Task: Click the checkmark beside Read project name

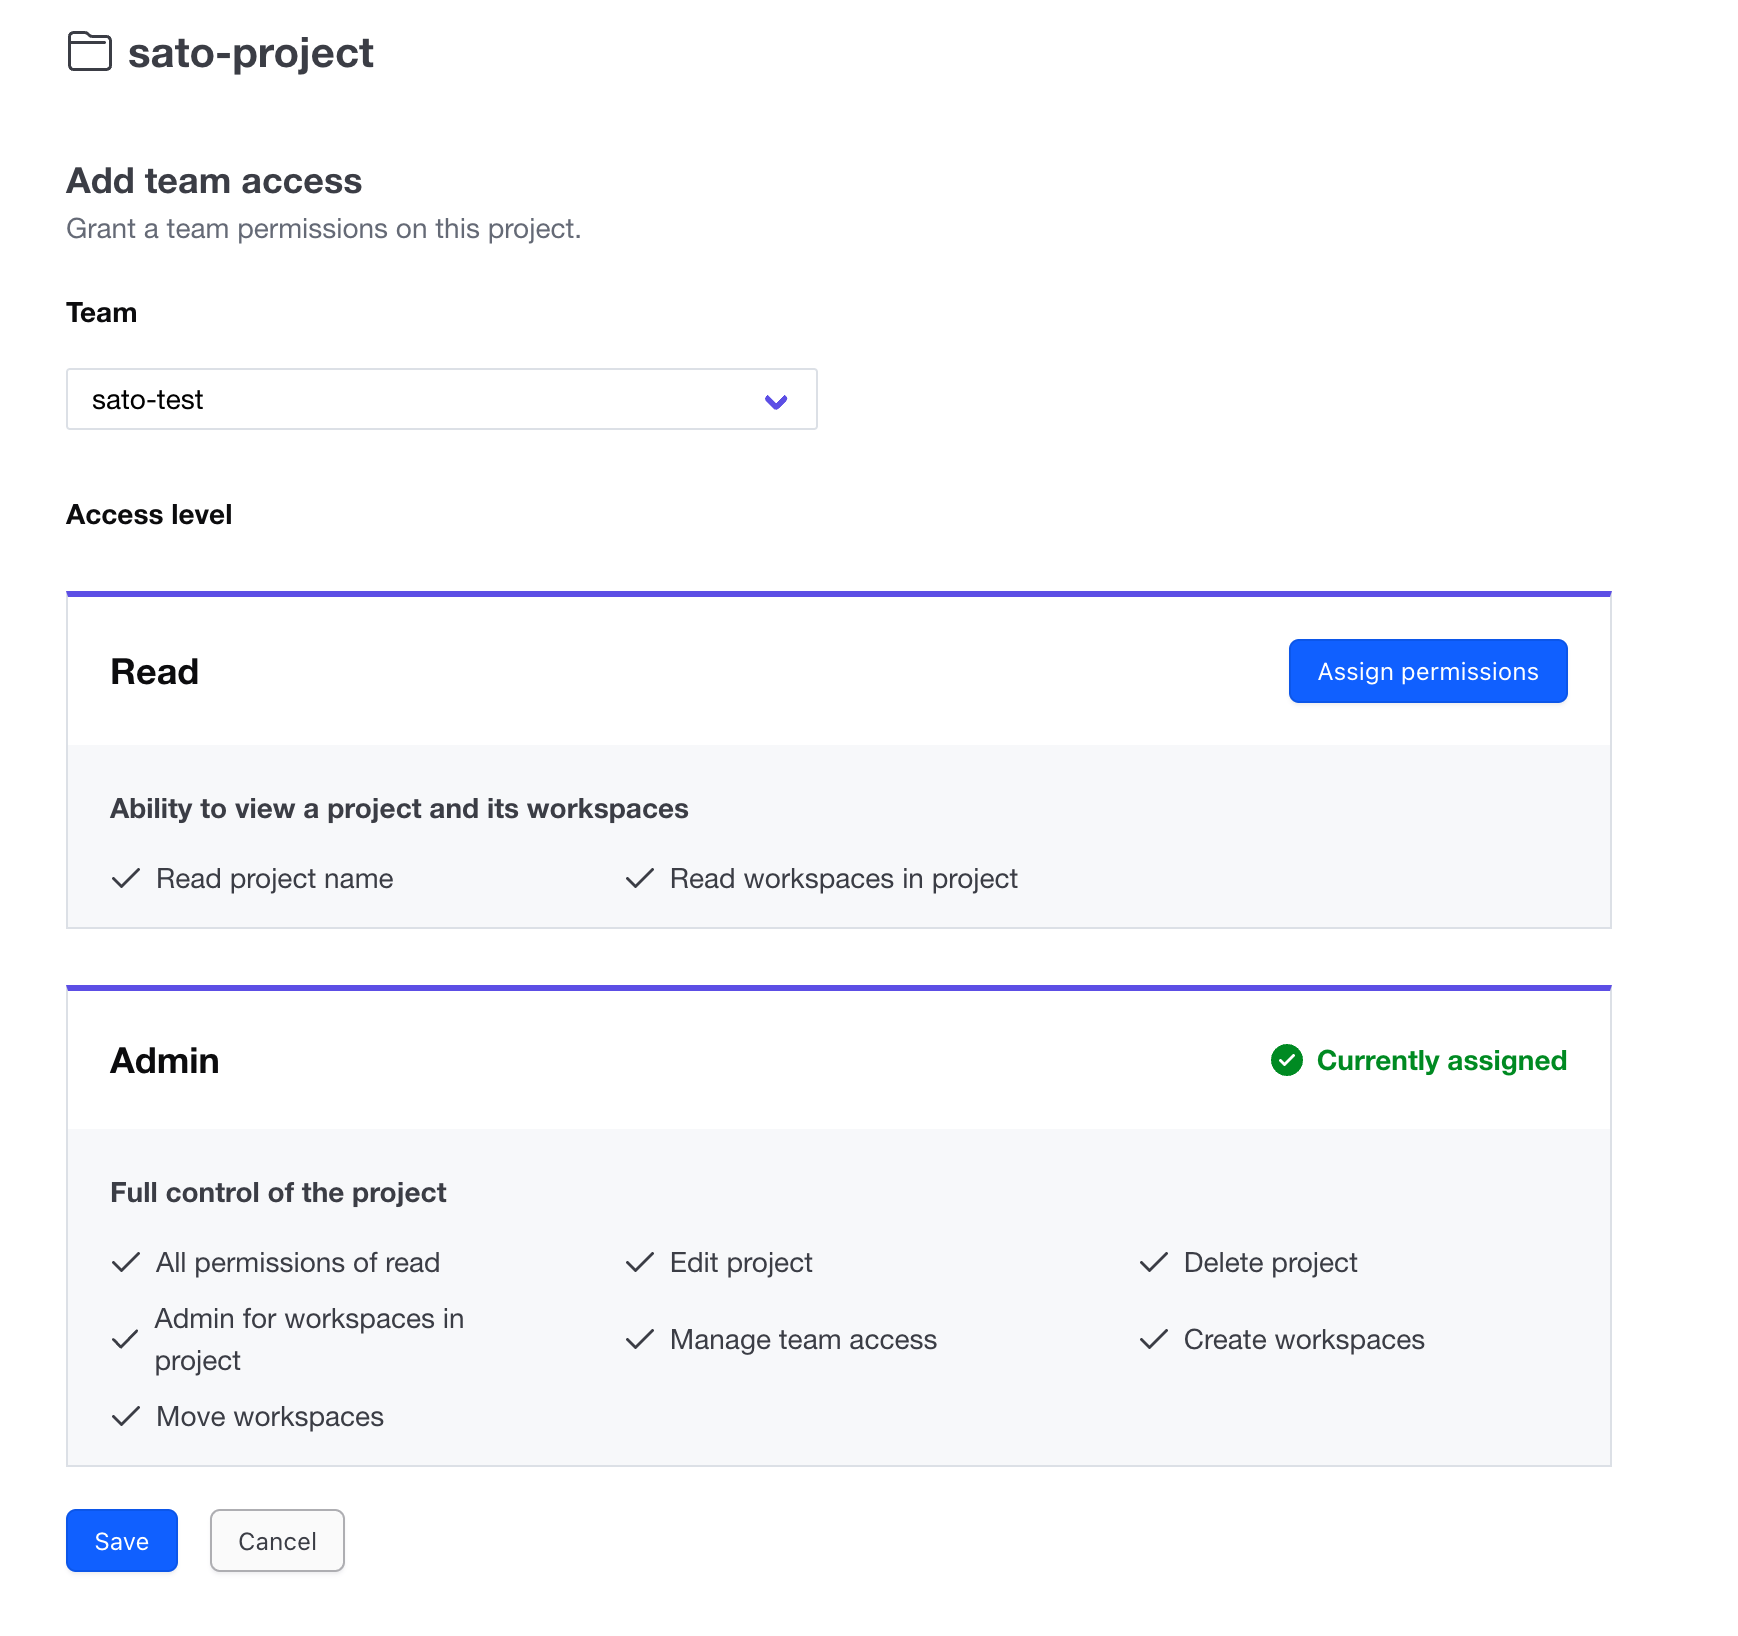Action: click(125, 878)
